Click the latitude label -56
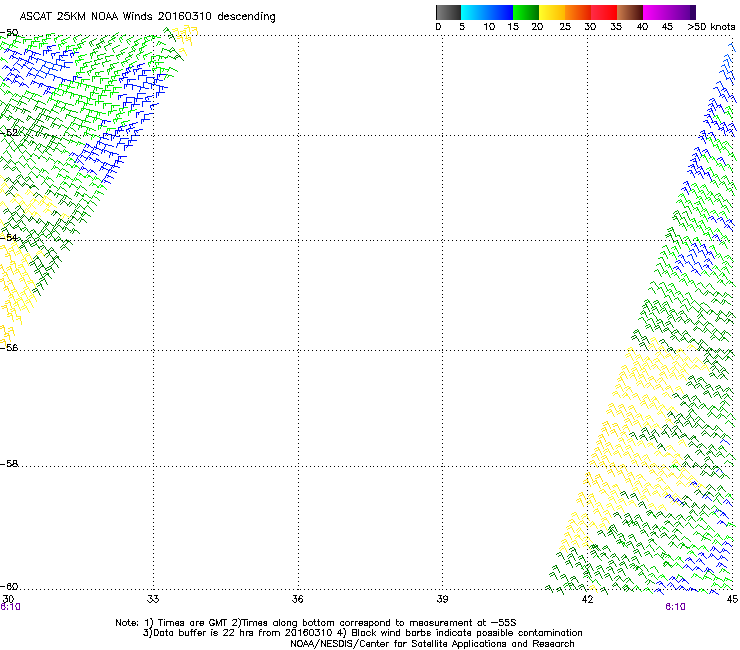Image resolution: width=740 pixels, height=650 pixels. click(x=9, y=347)
